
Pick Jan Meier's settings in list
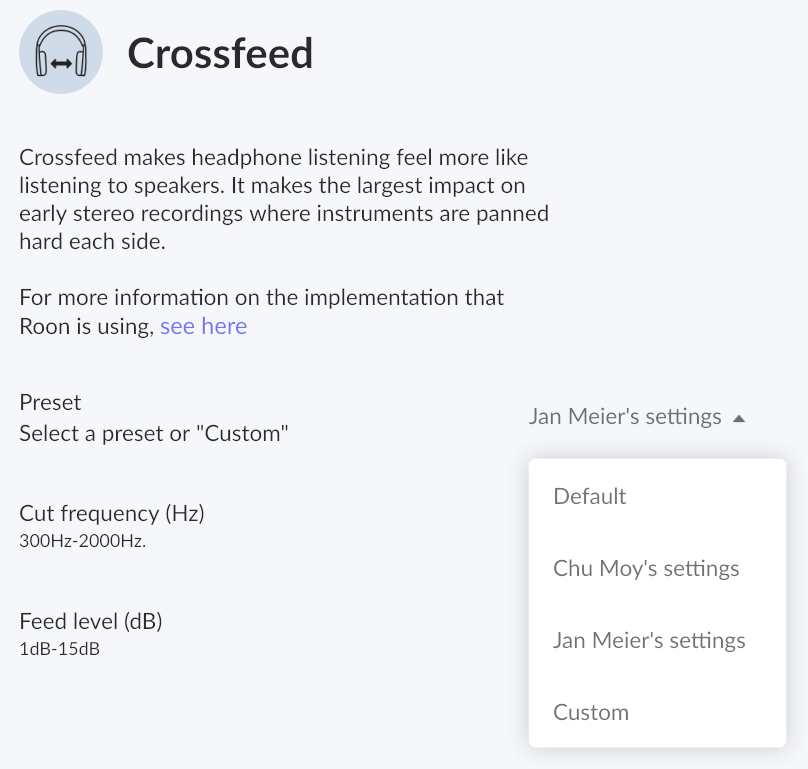(649, 641)
